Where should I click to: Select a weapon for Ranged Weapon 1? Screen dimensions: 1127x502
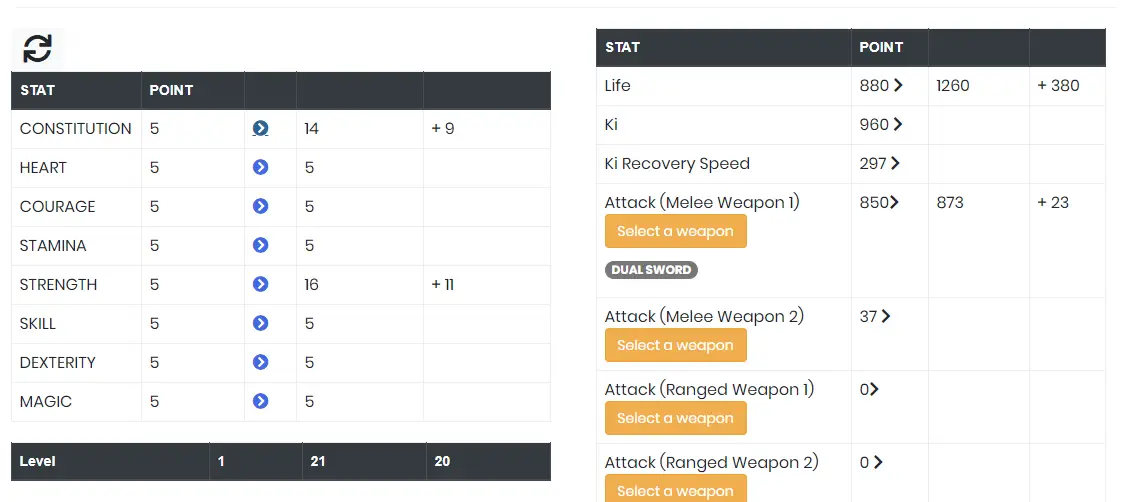pyautogui.click(x=675, y=418)
